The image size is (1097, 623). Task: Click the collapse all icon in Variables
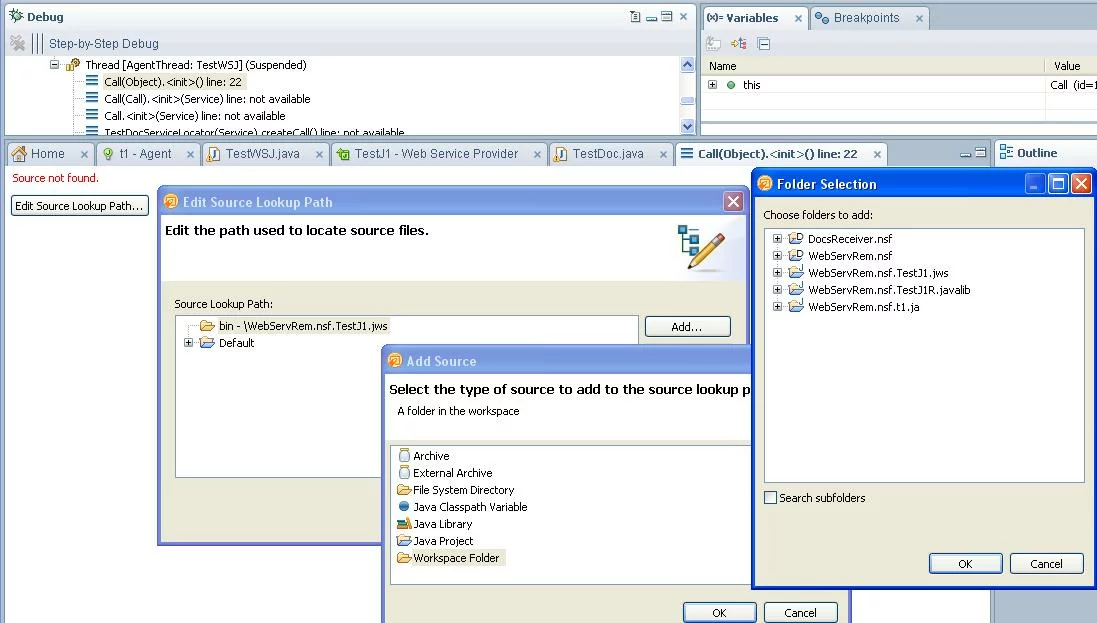coord(764,43)
